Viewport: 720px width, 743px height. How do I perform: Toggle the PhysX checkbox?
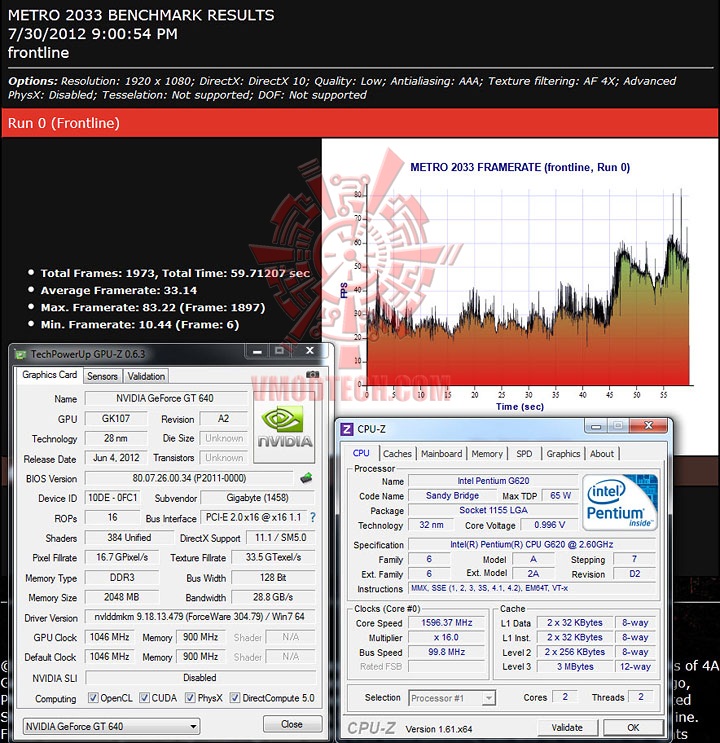coord(190,698)
